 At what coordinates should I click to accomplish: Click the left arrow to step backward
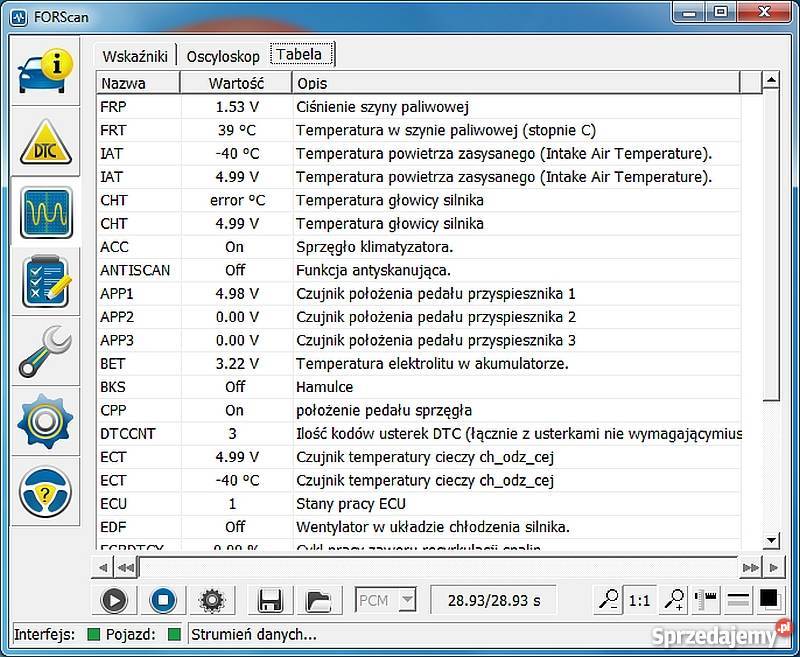tap(104, 567)
